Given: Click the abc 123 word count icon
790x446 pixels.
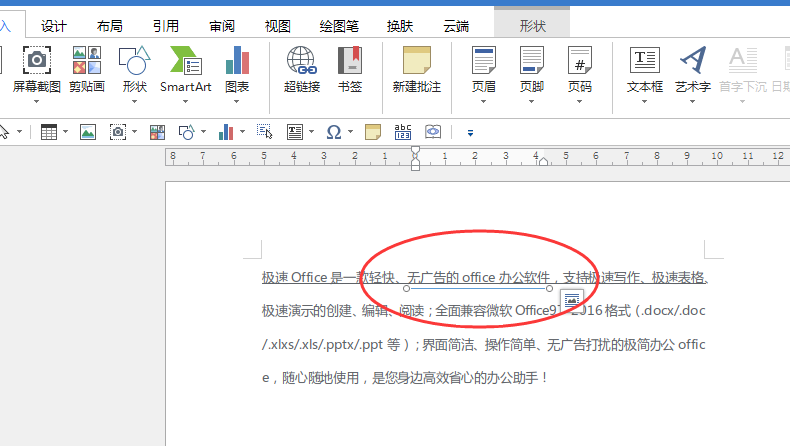Looking at the screenshot, I should 403,132.
